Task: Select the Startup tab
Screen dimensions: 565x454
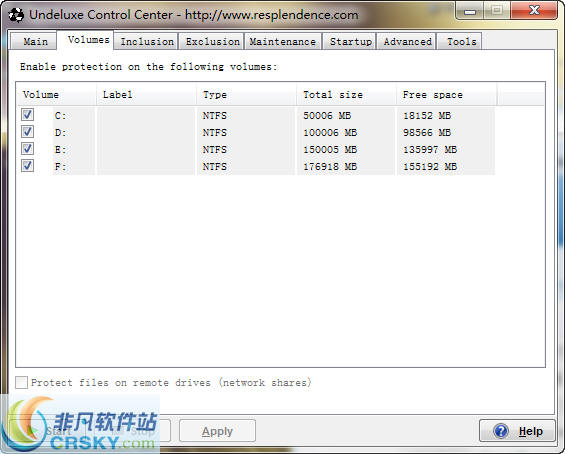Action: (x=350, y=41)
